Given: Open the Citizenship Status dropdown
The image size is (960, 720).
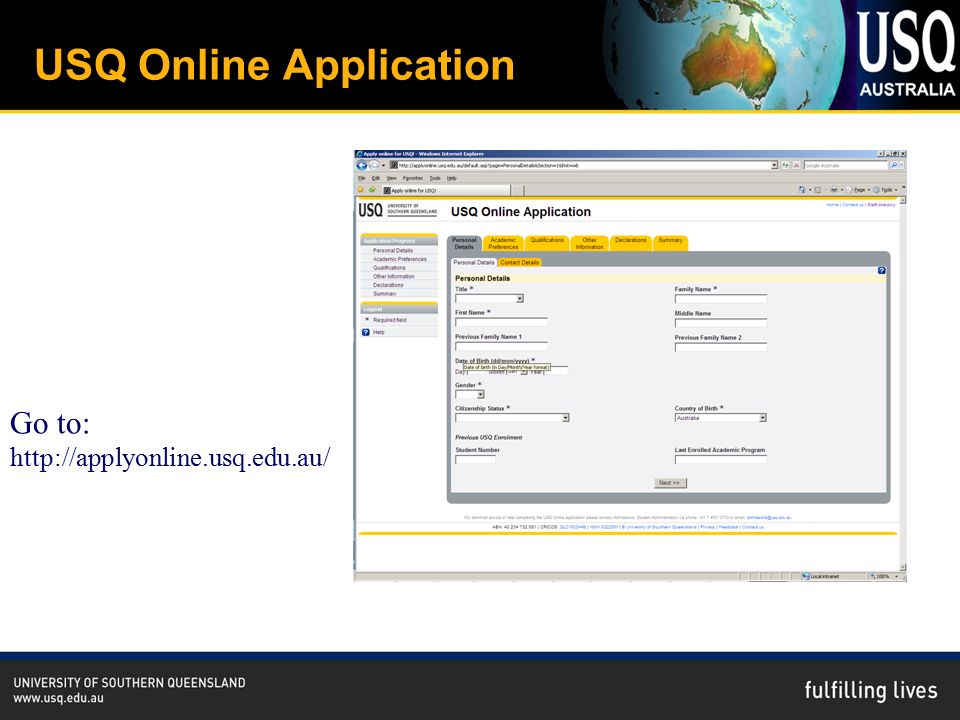Looking at the screenshot, I should 512,418.
